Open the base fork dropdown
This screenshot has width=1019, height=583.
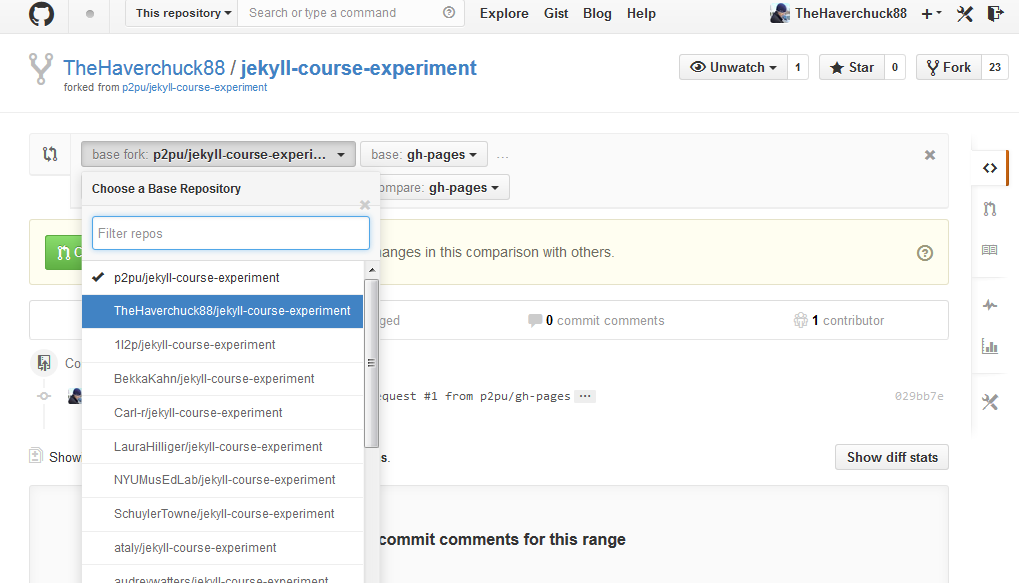218,155
